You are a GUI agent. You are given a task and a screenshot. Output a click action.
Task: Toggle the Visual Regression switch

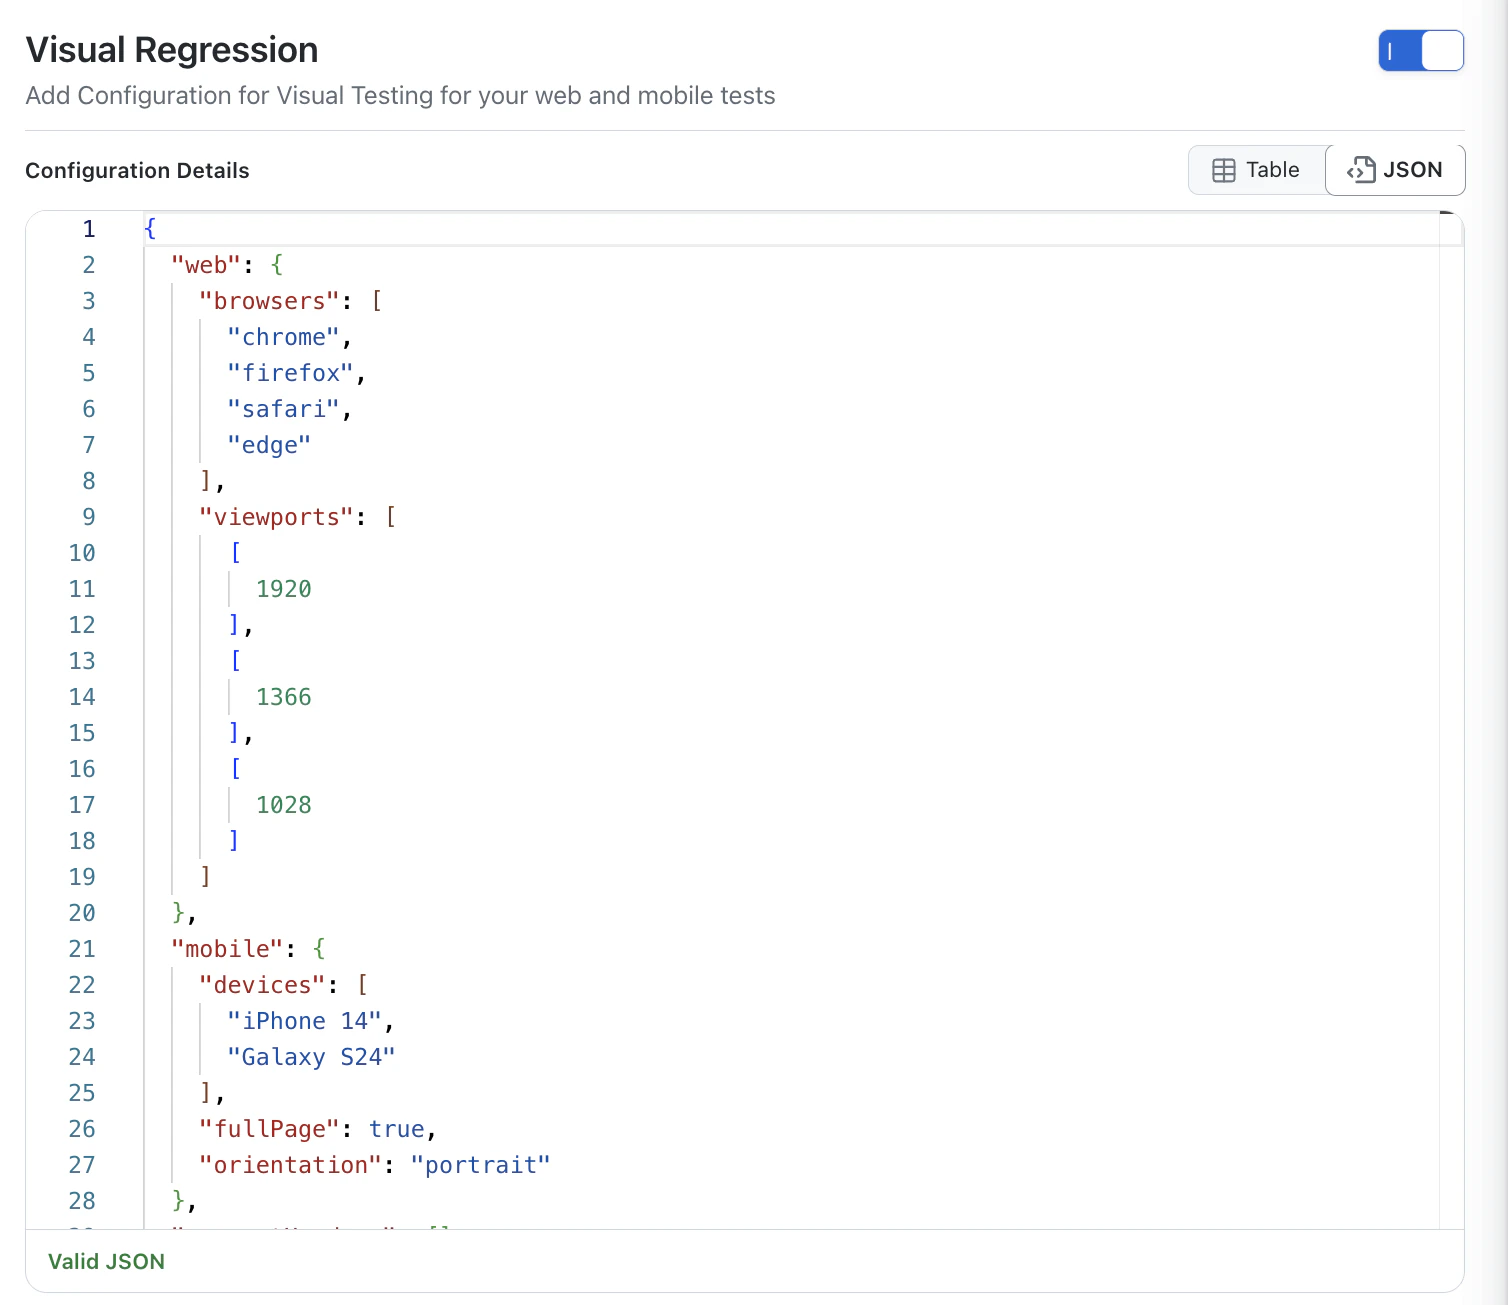pos(1420,51)
